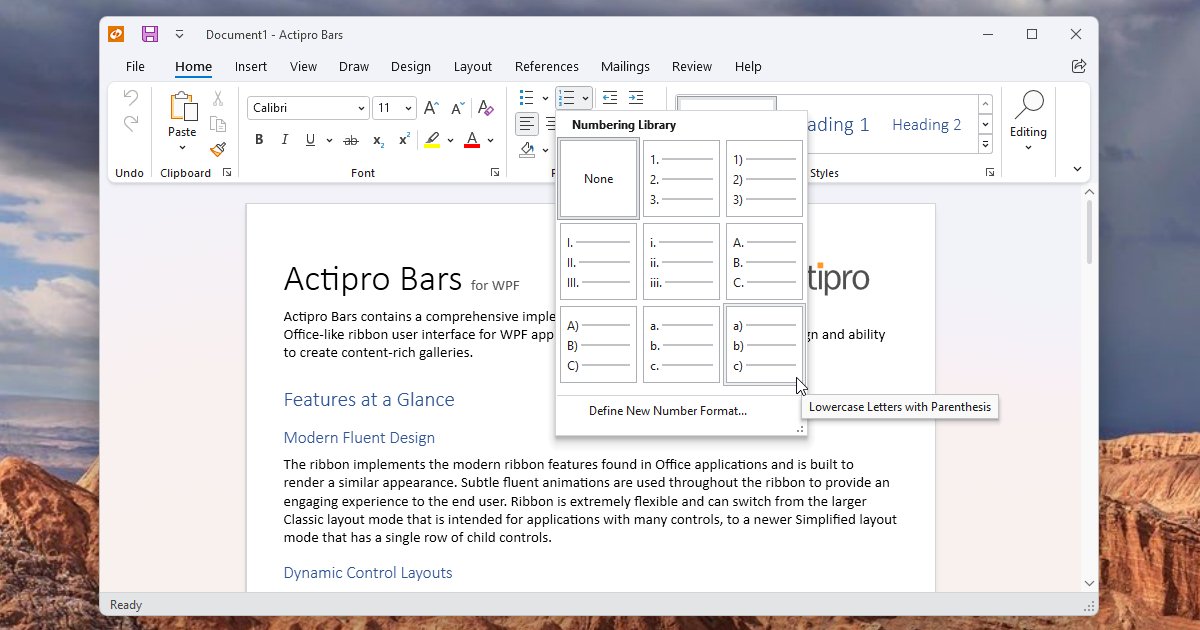Click the Grow Font icon
The height and width of the screenshot is (630, 1200).
coord(431,108)
